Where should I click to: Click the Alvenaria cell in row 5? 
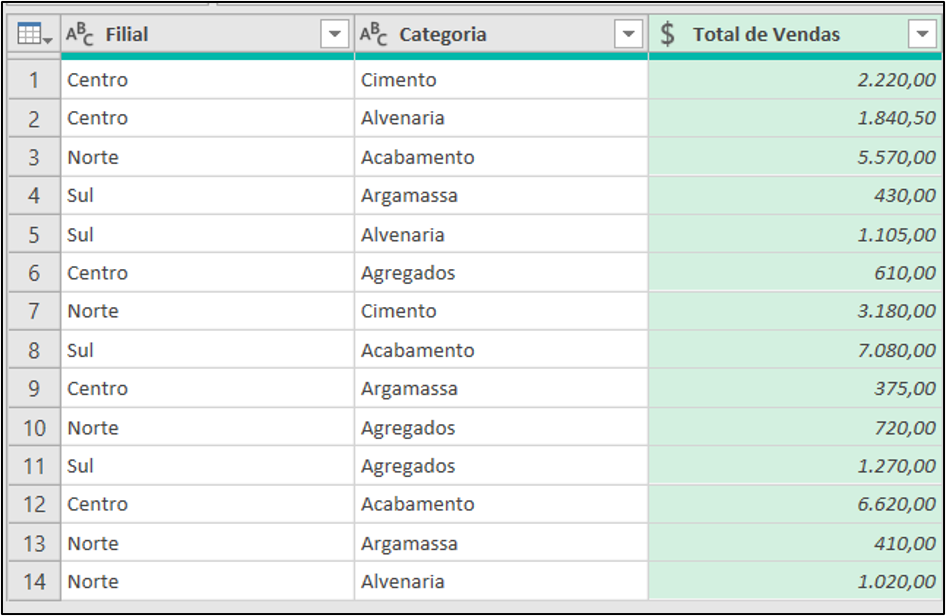[501, 234]
